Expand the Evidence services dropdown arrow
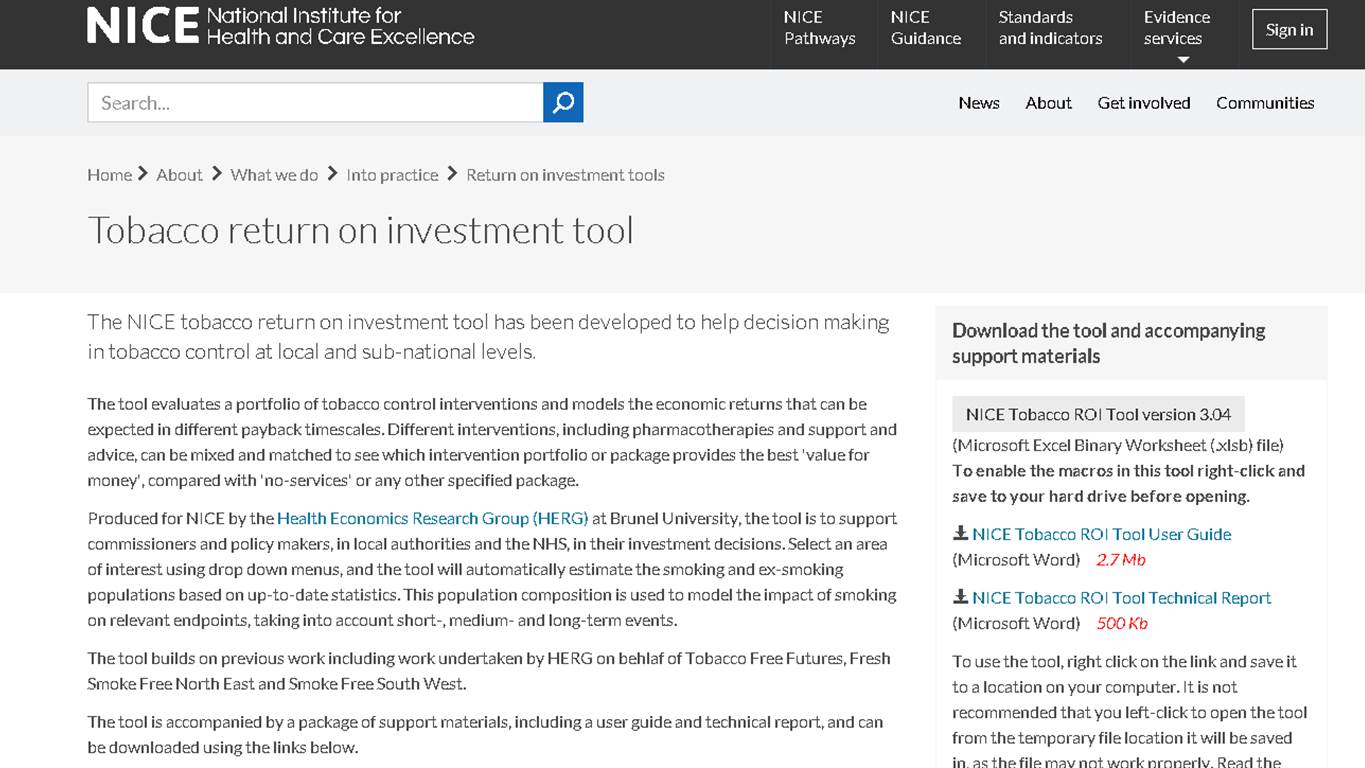 [x=1183, y=60]
